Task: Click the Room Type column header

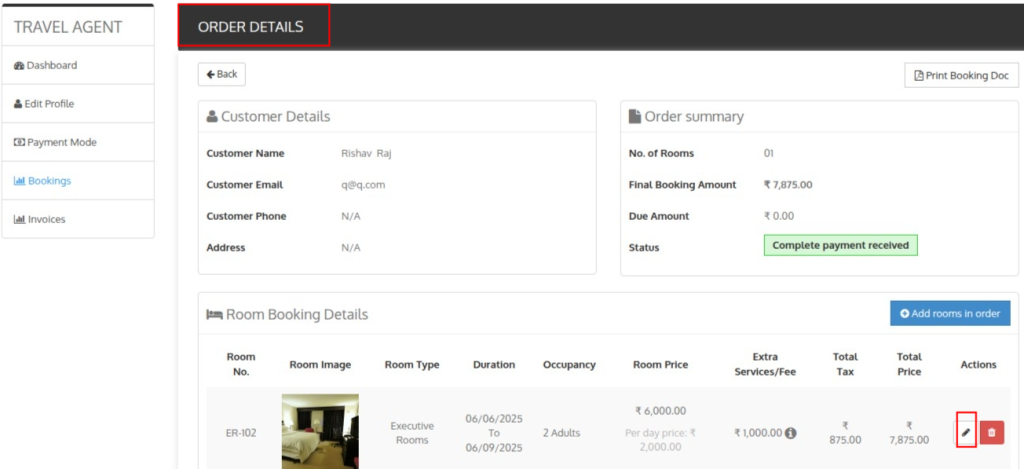Action: 412,364
